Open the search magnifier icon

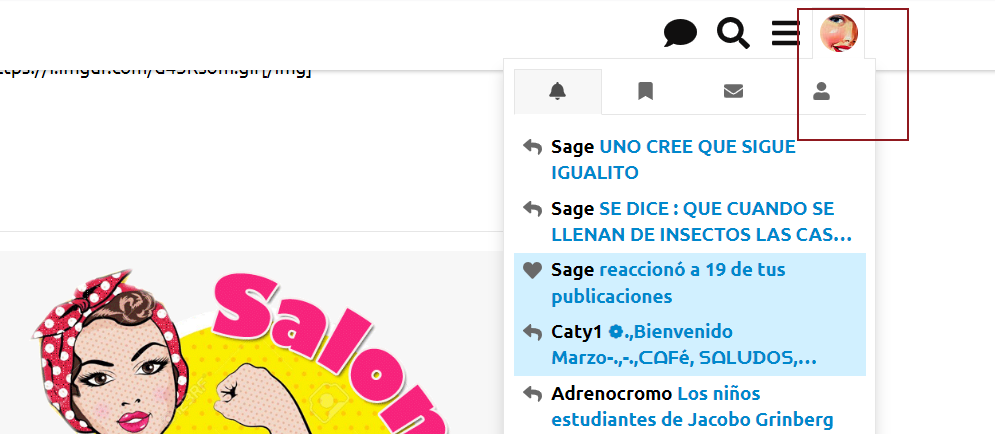coord(733,33)
